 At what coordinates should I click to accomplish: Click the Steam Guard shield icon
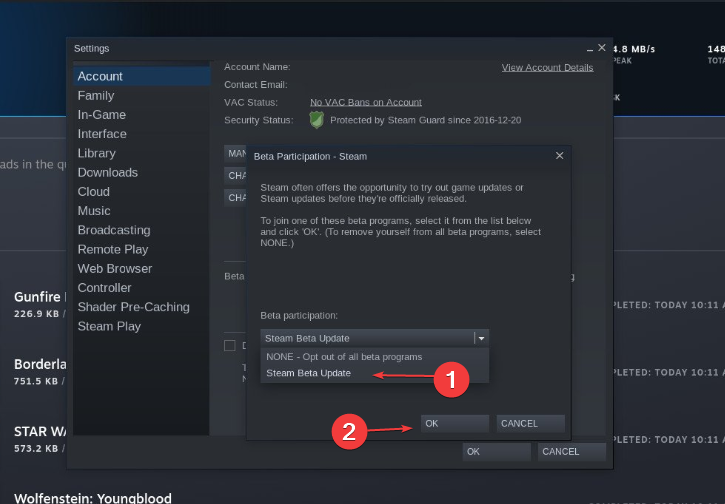(x=317, y=120)
